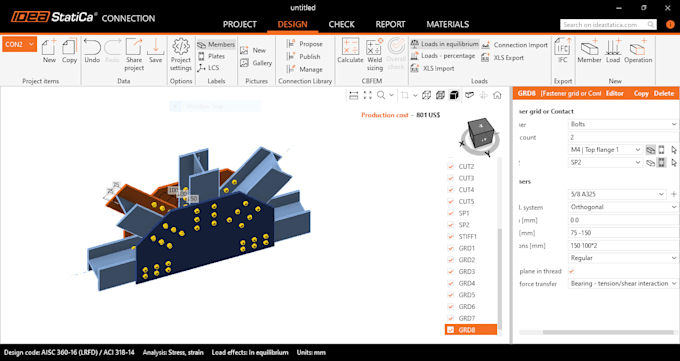Image resolution: width=680 pixels, height=361 pixels.
Task: Select Loads - percentage
Action: (443, 56)
